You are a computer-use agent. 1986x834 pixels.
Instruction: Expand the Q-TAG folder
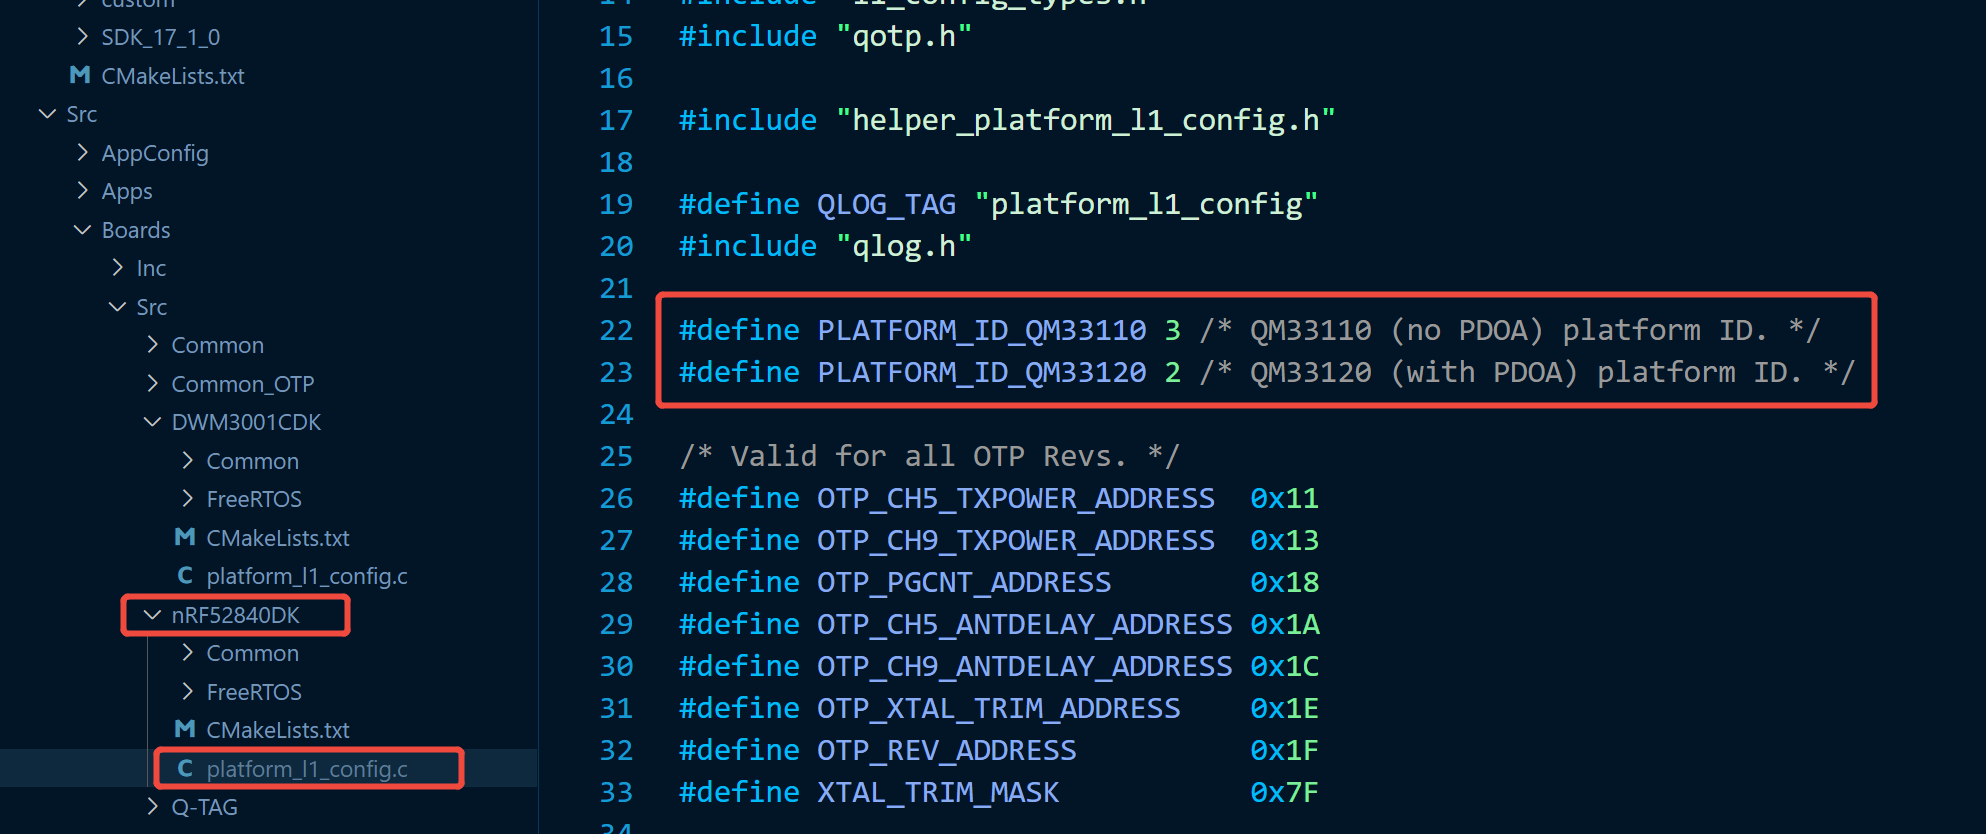coord(152,806)
